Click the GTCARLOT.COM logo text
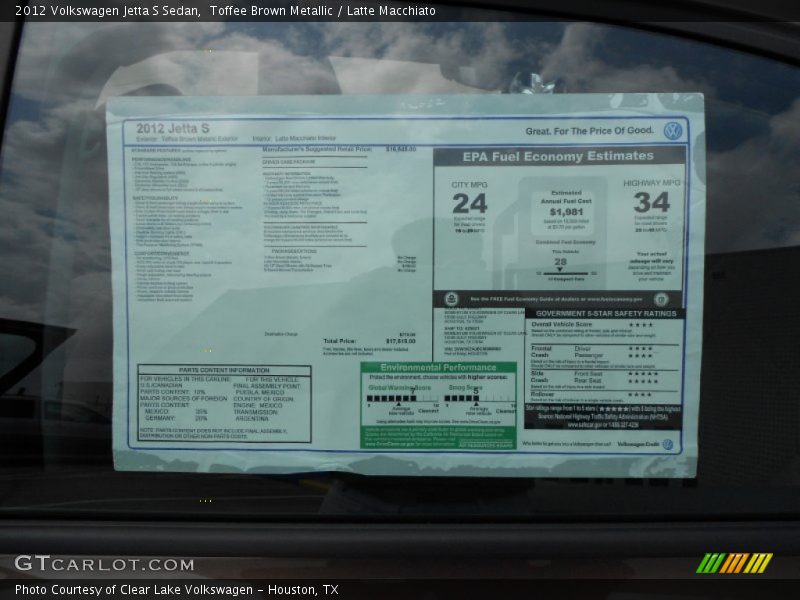800x600 pixels. tap(104, 564)
